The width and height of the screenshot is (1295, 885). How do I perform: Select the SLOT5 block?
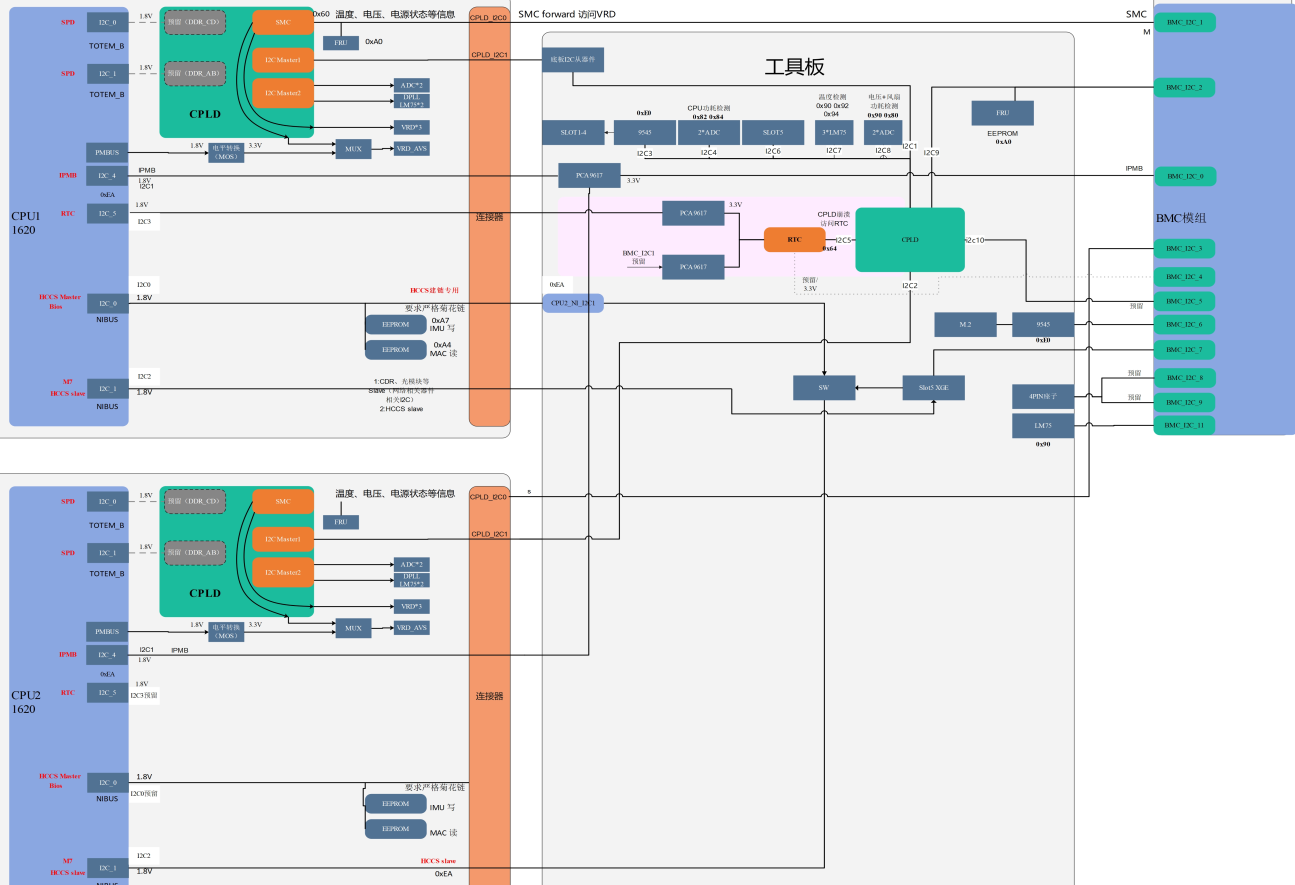[x=773, y=132]
